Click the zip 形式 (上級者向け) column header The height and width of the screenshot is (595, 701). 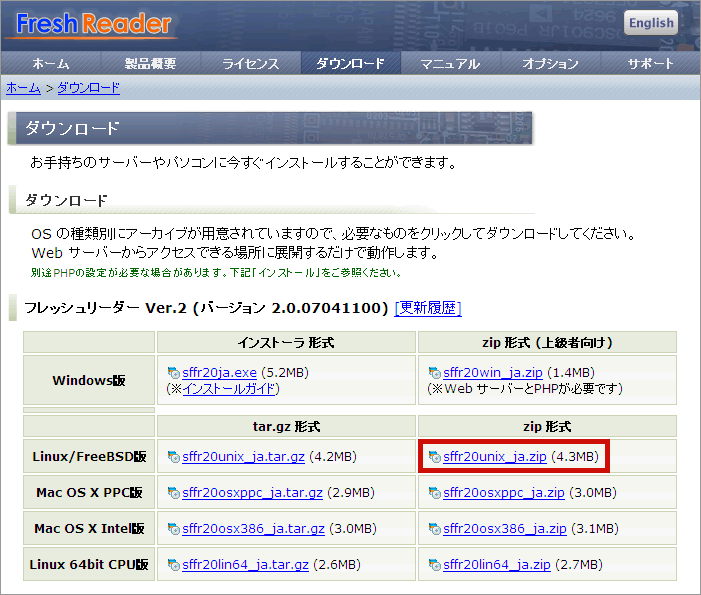547,343
